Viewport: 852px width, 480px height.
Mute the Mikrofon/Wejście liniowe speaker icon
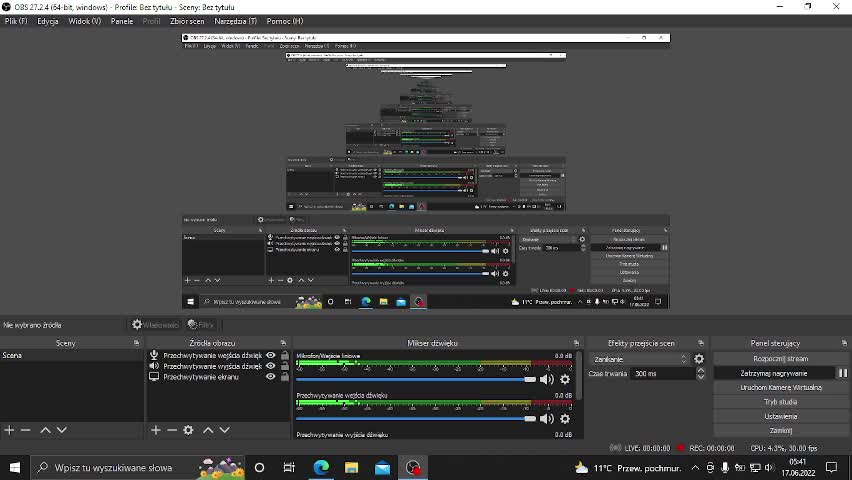pos(546,379)
